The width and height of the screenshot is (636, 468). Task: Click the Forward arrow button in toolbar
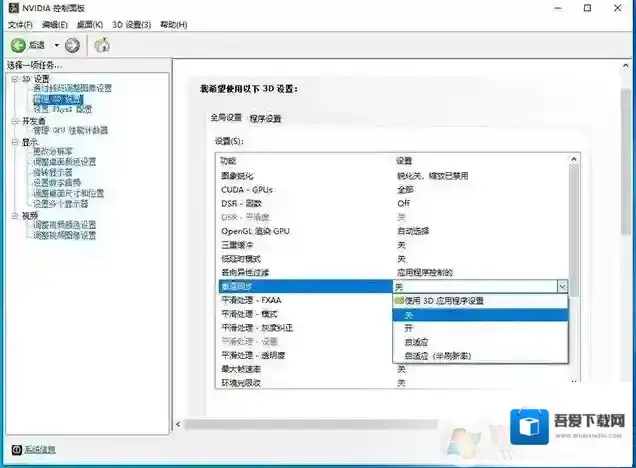(x=72, y=45)
